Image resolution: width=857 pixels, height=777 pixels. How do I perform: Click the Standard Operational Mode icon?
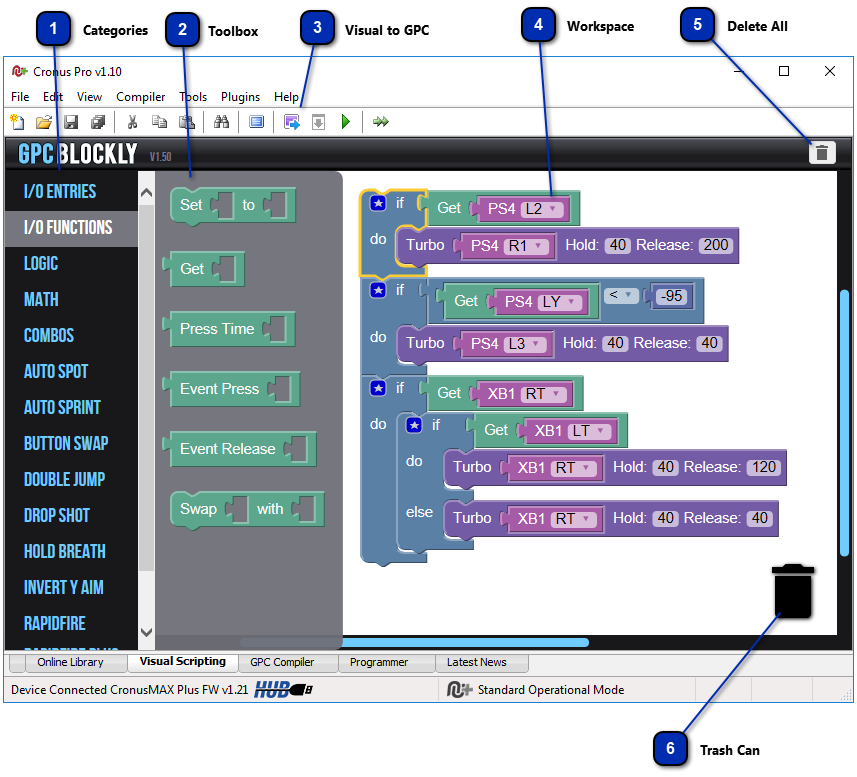(x=459, y=690)
